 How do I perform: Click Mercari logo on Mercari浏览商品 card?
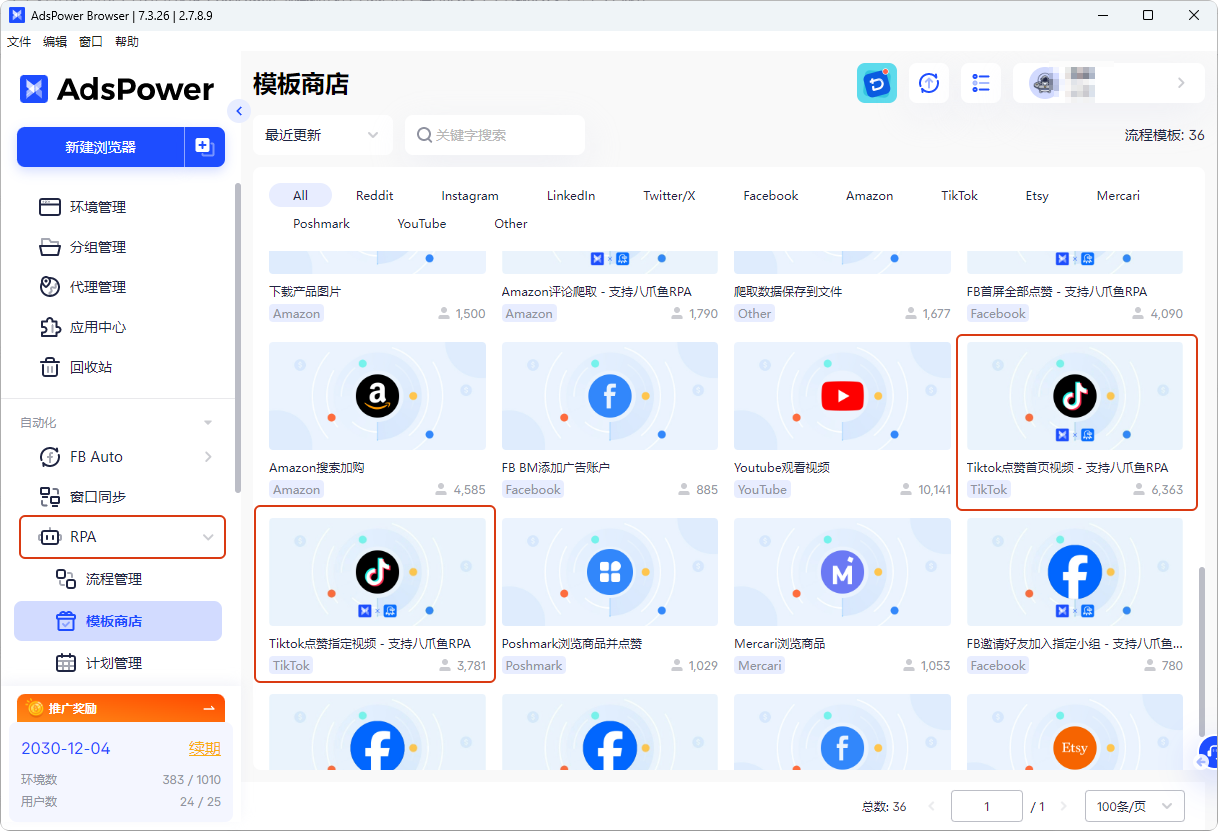(842, 572)
